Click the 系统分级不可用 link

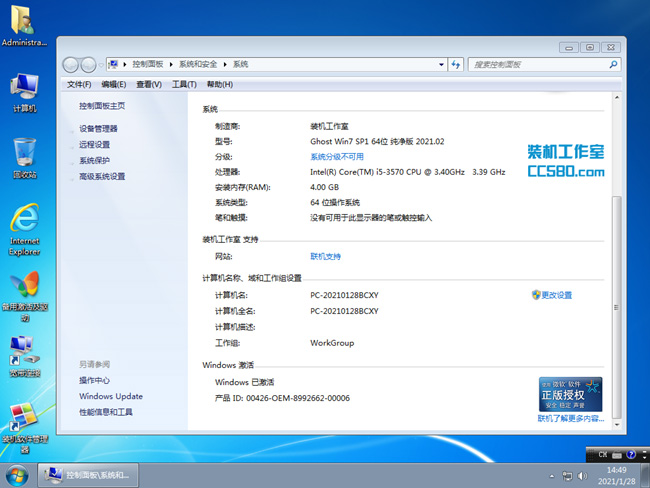(x=337, y=157)
